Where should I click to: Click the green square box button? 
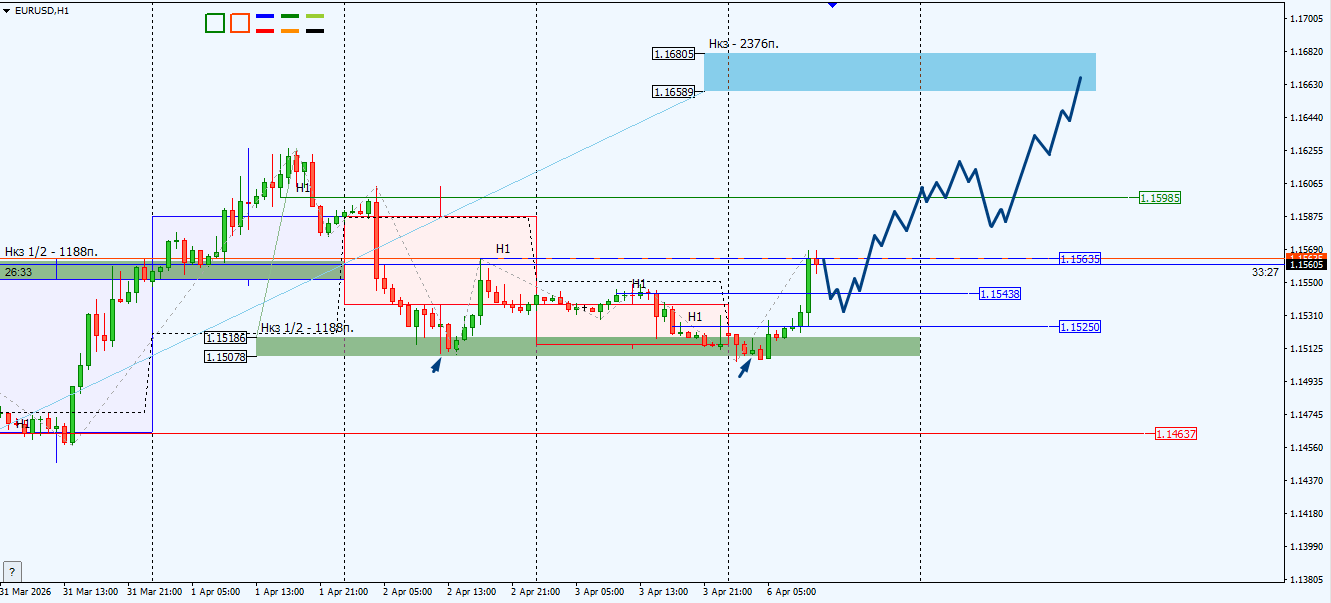(215, 23)
